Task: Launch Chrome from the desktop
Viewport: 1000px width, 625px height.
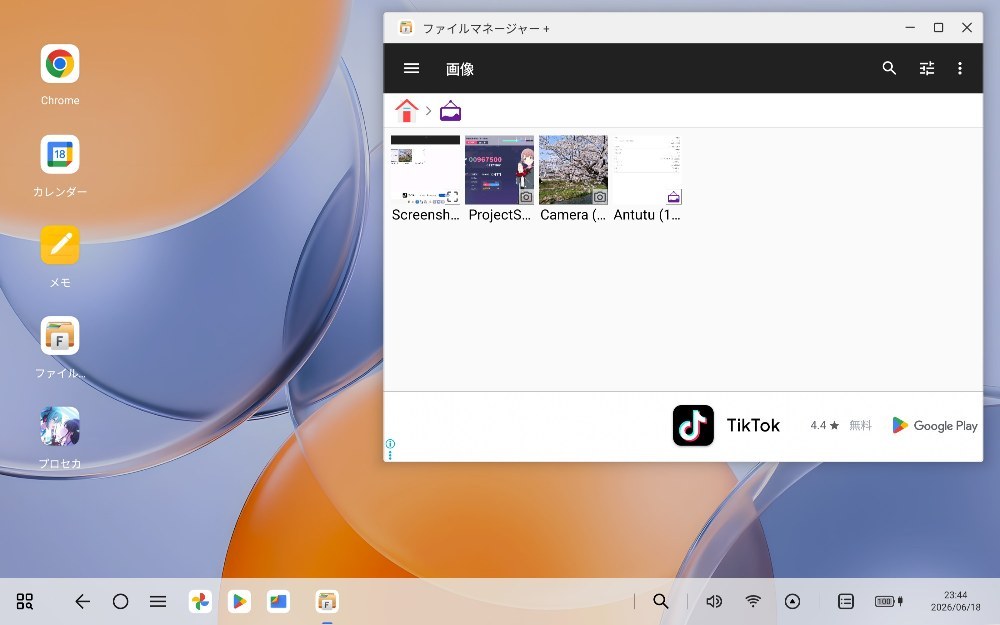Action: pyautogui.click(x=60, y=64)
